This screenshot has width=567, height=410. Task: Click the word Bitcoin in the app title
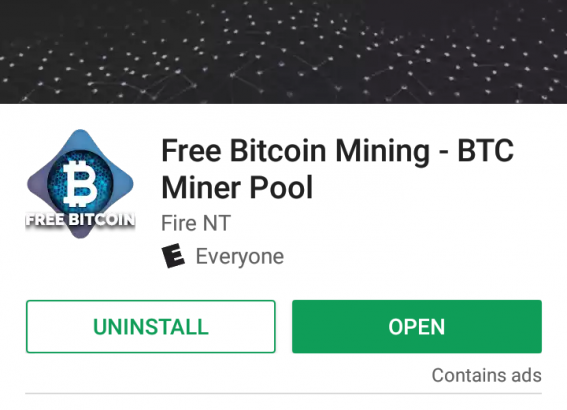tap(278, 150)
